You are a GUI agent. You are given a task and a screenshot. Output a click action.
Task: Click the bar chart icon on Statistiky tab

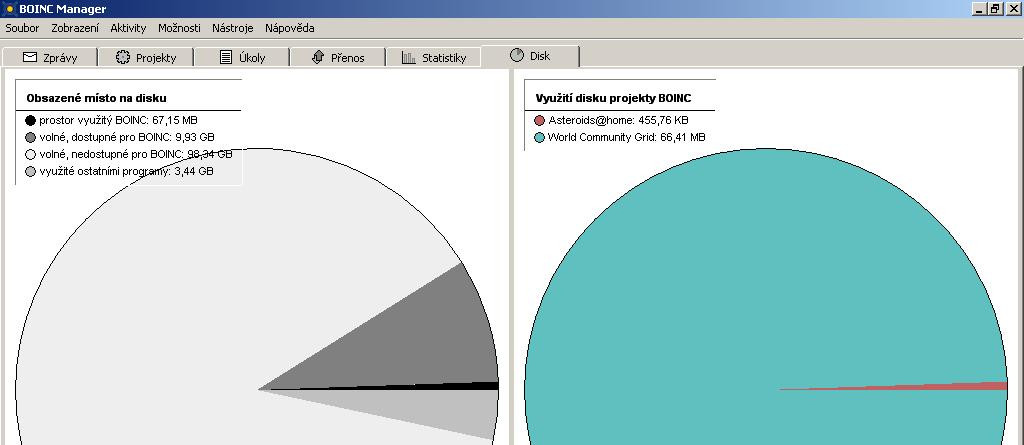tap(409, 58)
